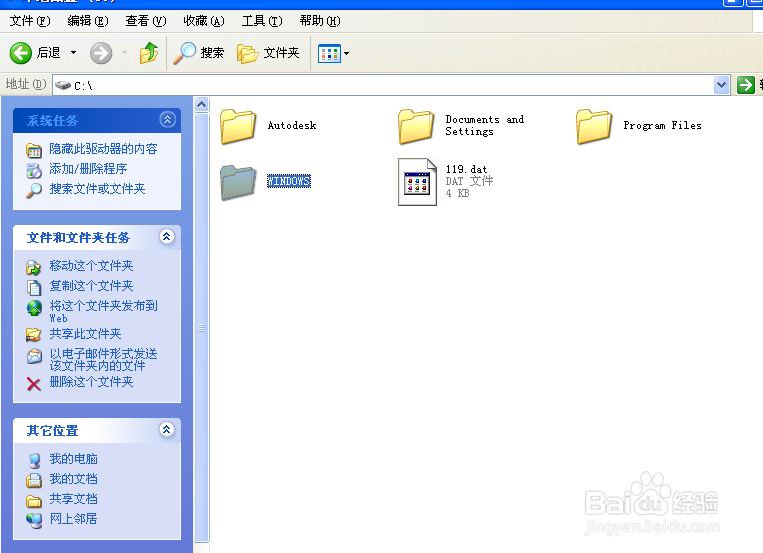Open the 编辑(E) menu

pyautogui.click(x=88, y=21)
